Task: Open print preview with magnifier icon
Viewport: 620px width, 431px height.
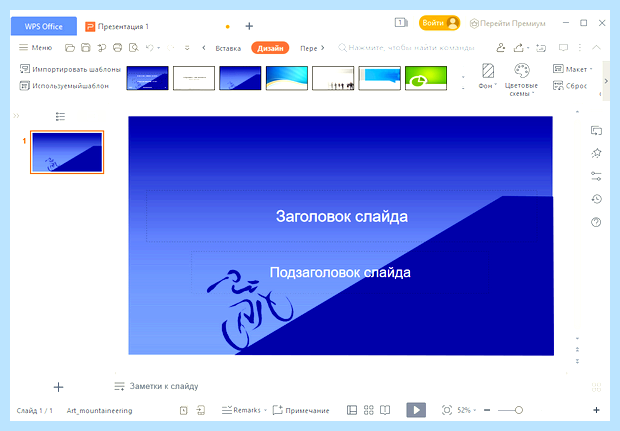Action: (134, 48)
